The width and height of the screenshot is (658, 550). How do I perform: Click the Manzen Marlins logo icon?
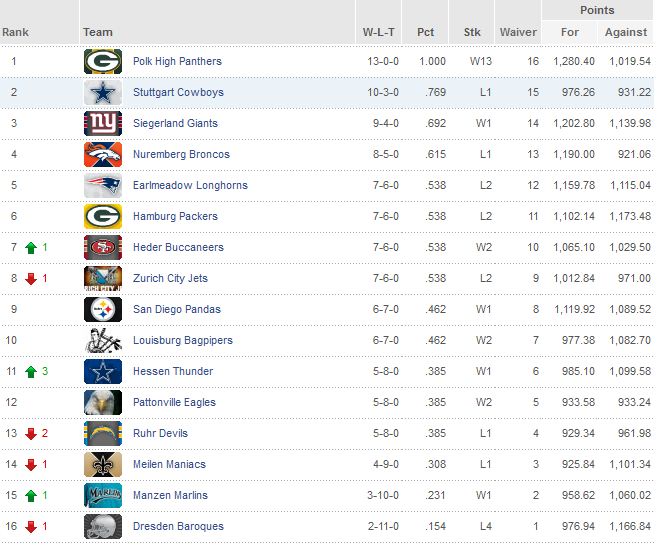pyautogui.click(x=102, y=496)
